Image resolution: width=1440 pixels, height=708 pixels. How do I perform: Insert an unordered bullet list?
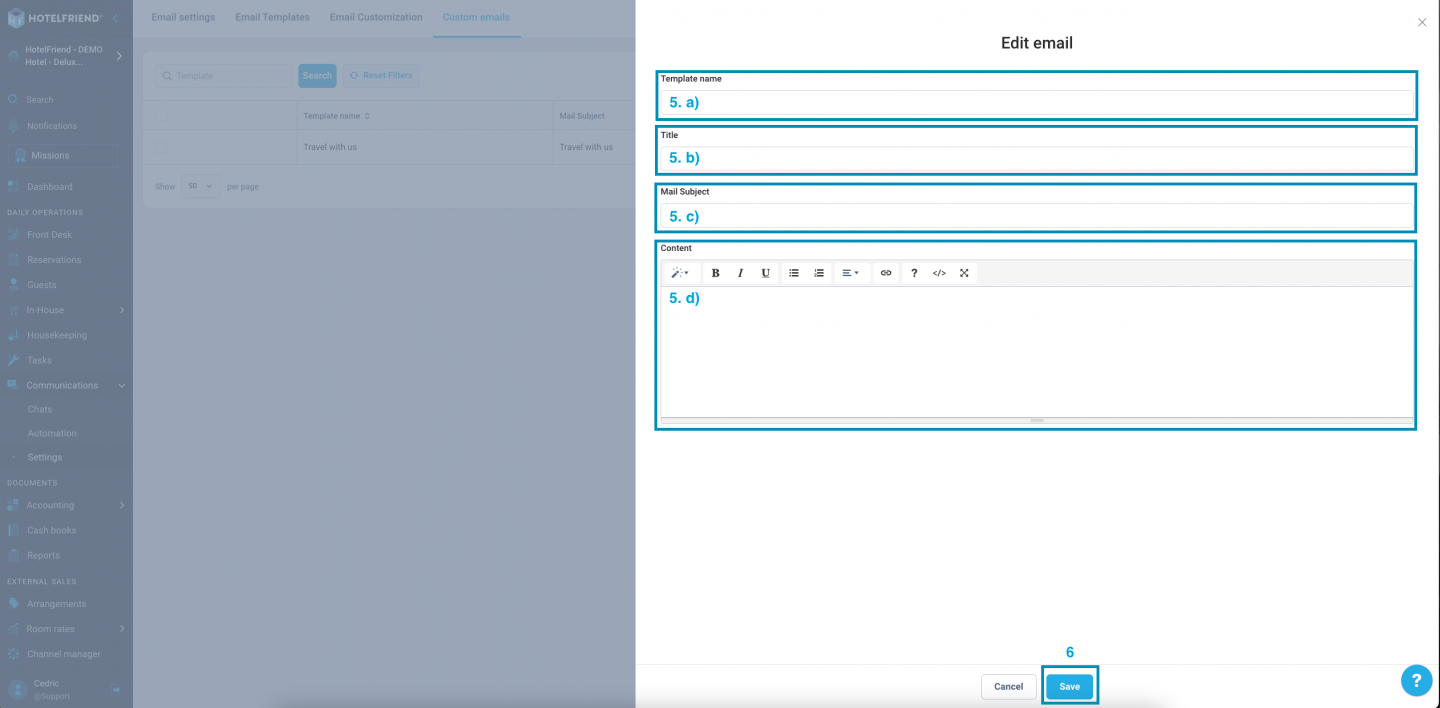point(794,273)
